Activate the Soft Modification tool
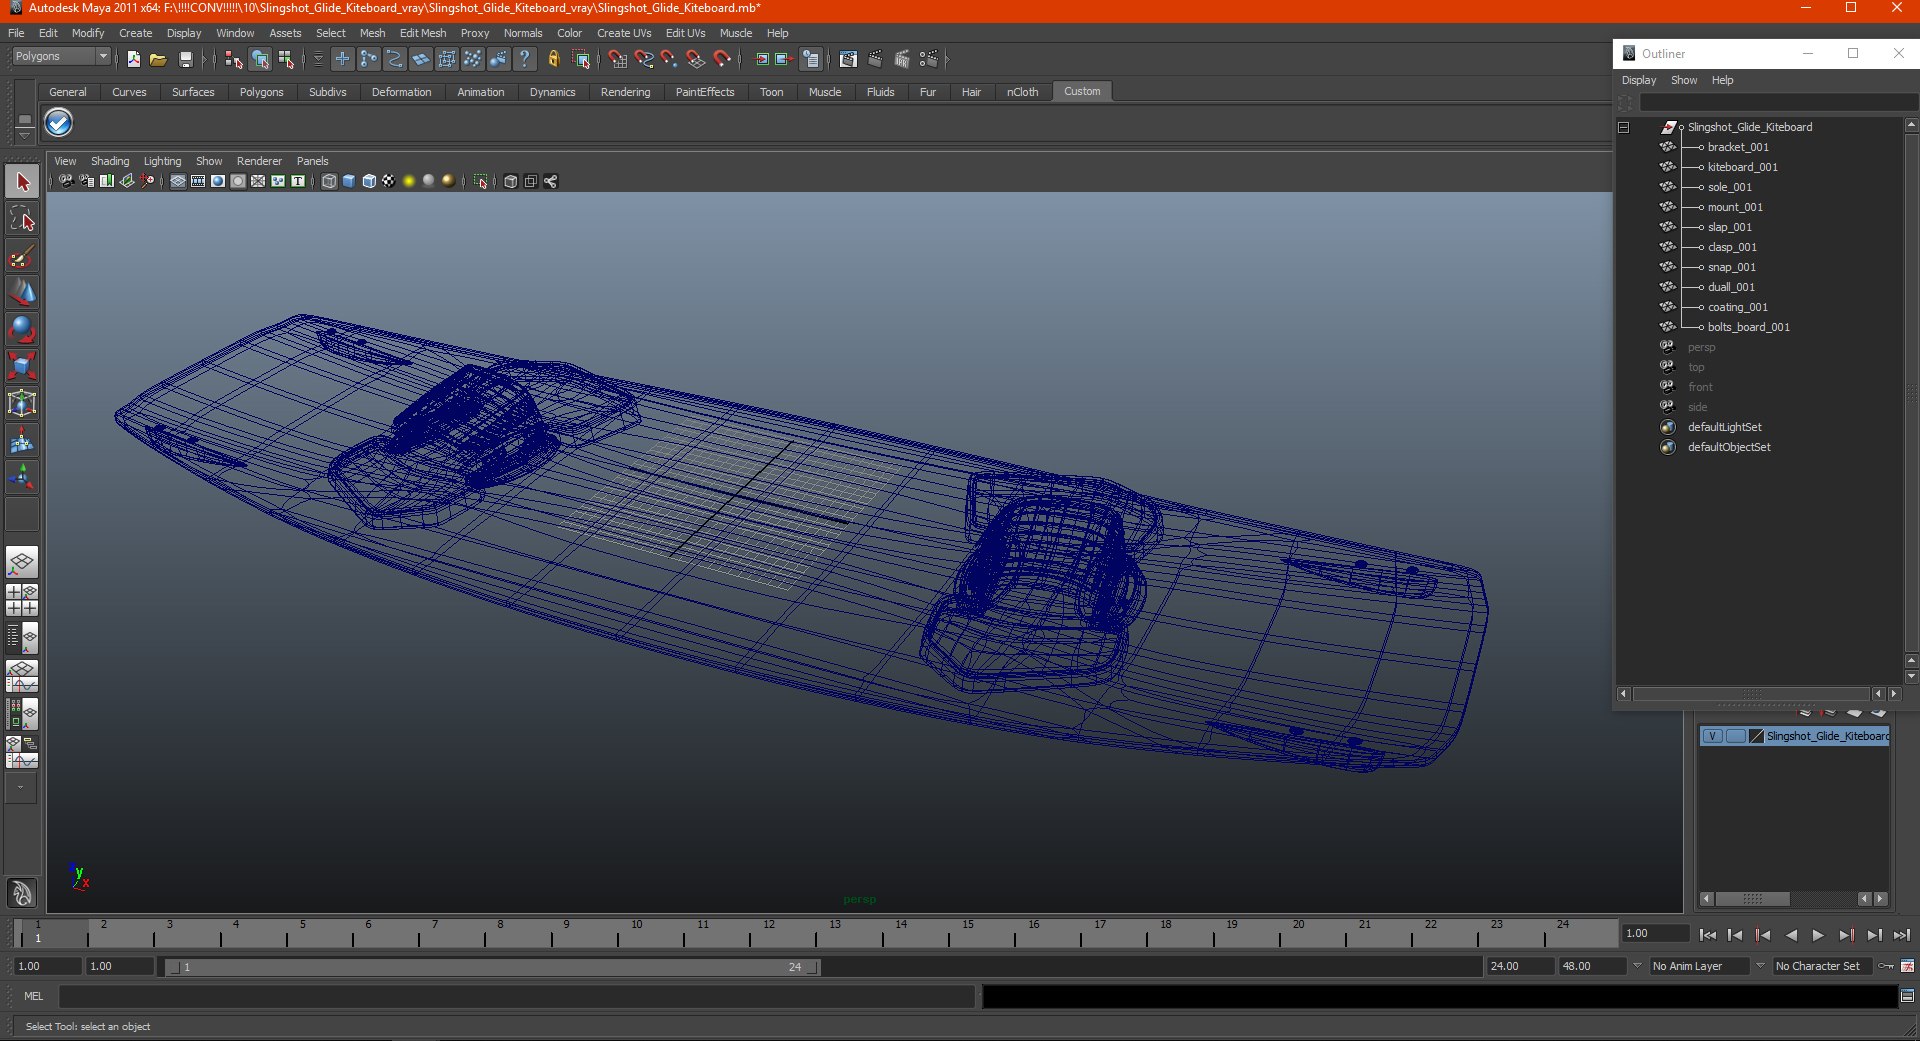This screenshot has width=1920, height=1041. point(22,440)
